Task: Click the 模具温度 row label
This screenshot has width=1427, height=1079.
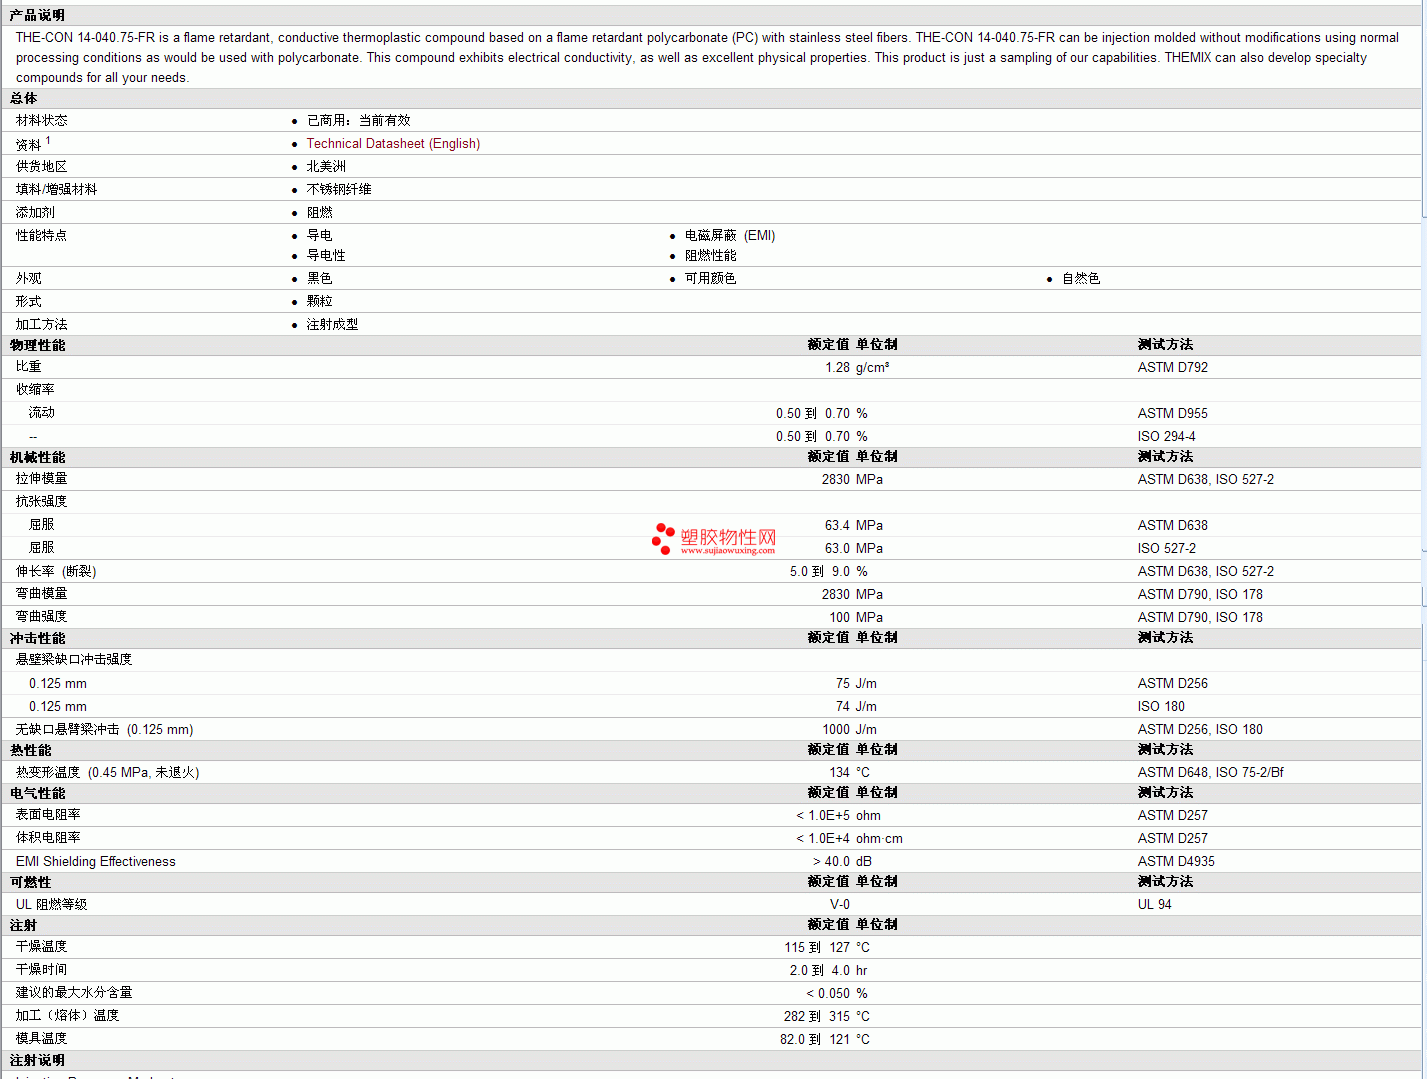Action: (42, 1039)
